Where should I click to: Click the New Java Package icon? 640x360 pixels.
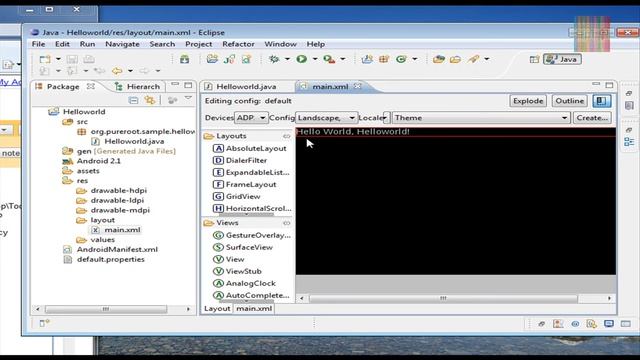[384, 59]
